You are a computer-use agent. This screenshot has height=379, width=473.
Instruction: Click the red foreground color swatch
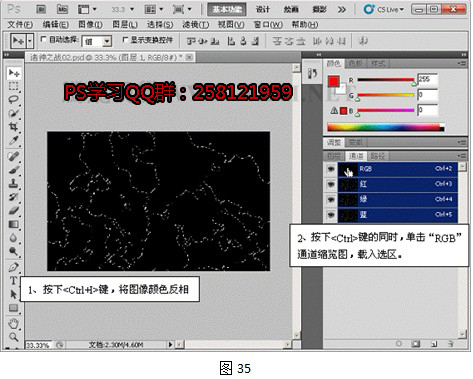tap(333, 81)
